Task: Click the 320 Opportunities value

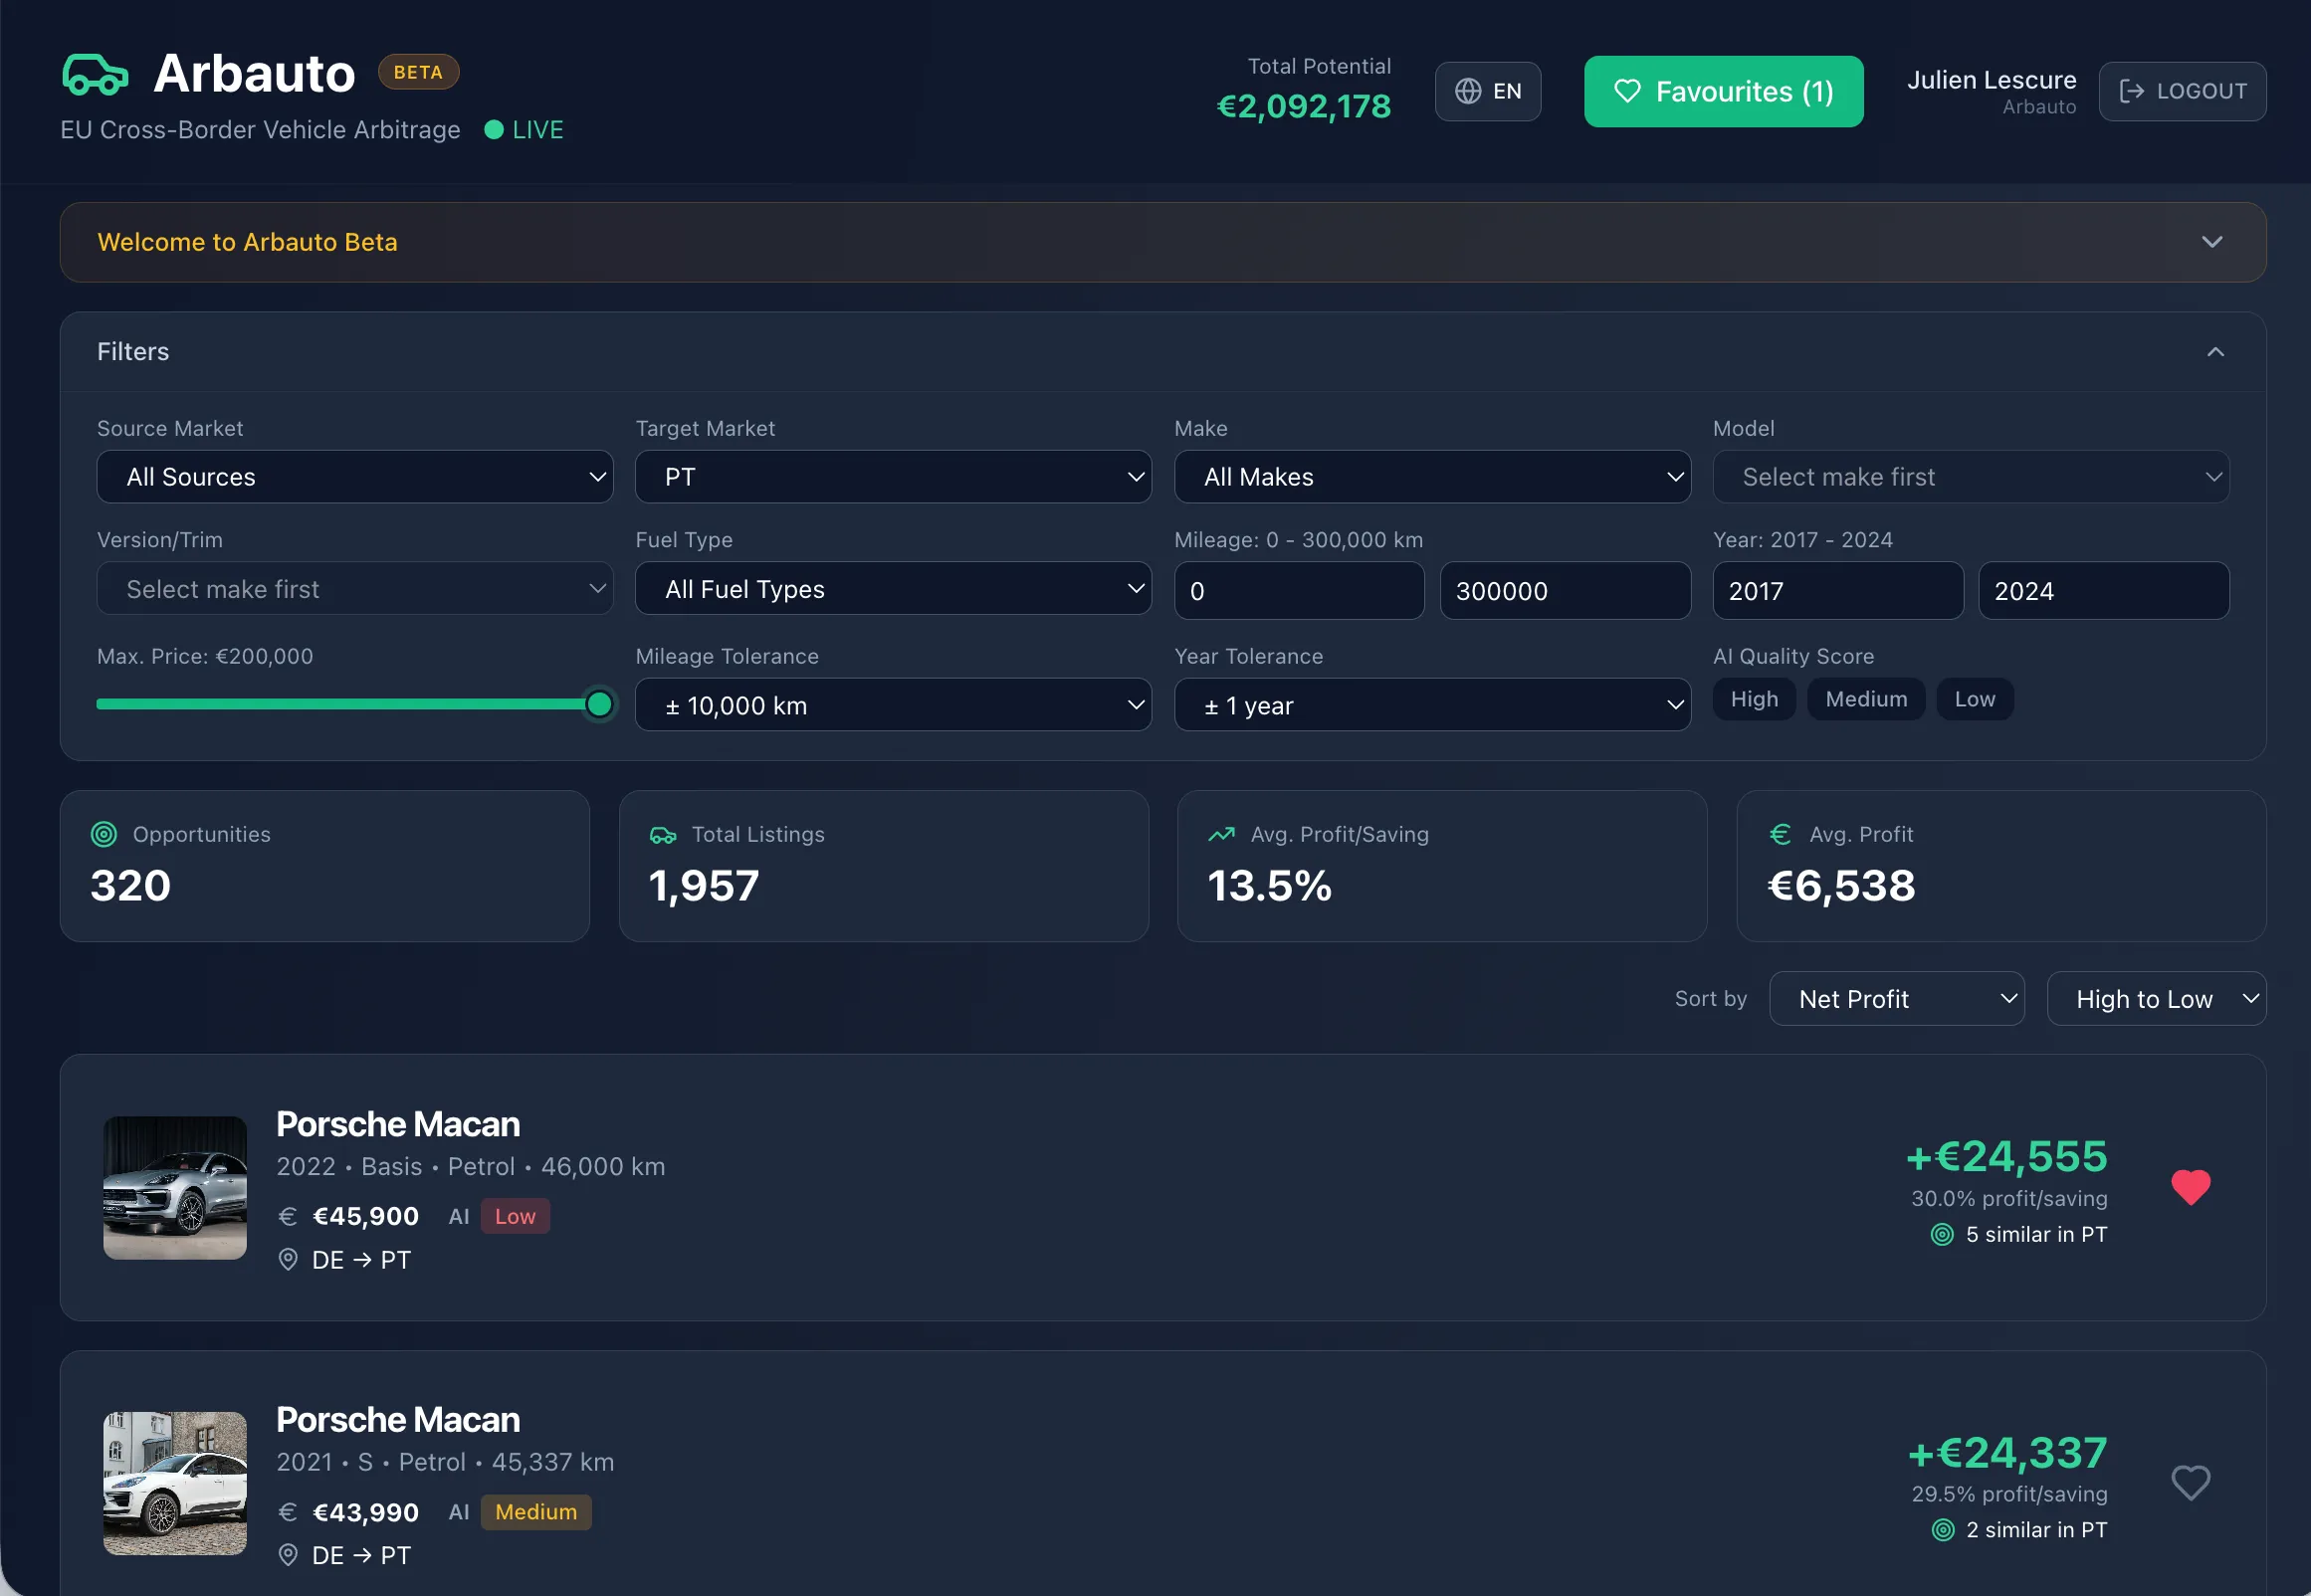Action: pyautogui.click(x=131, y=886)
